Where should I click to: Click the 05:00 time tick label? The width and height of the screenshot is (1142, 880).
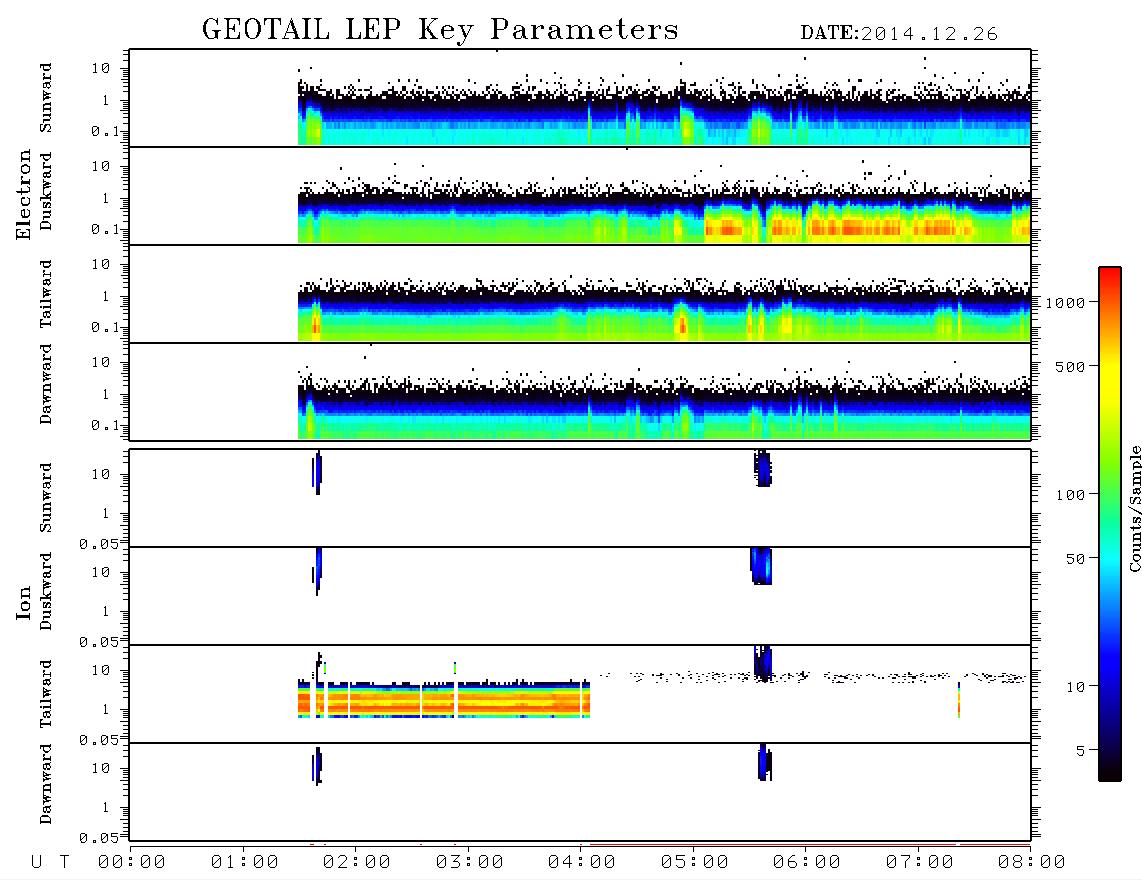(694, 862)
